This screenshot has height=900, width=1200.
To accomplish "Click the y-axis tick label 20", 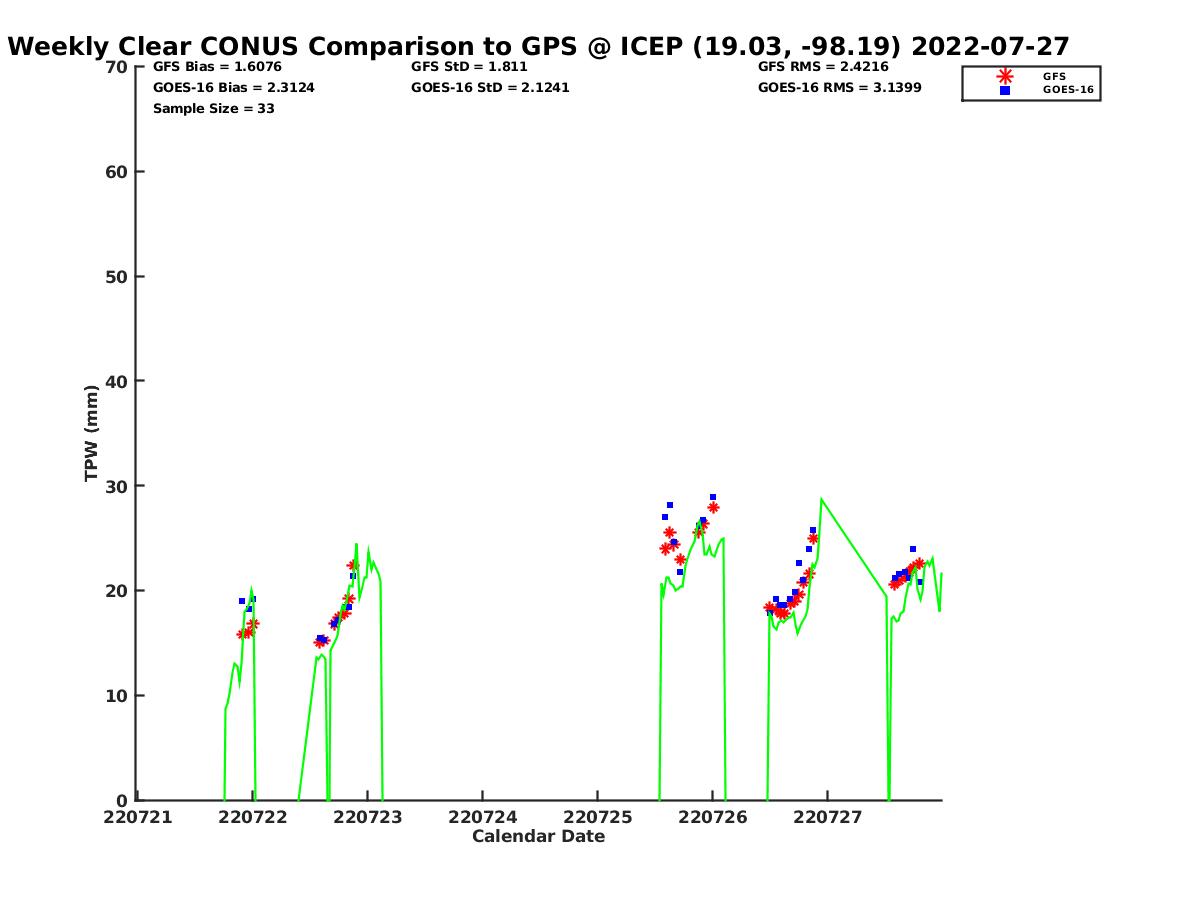I will [116, 591].
